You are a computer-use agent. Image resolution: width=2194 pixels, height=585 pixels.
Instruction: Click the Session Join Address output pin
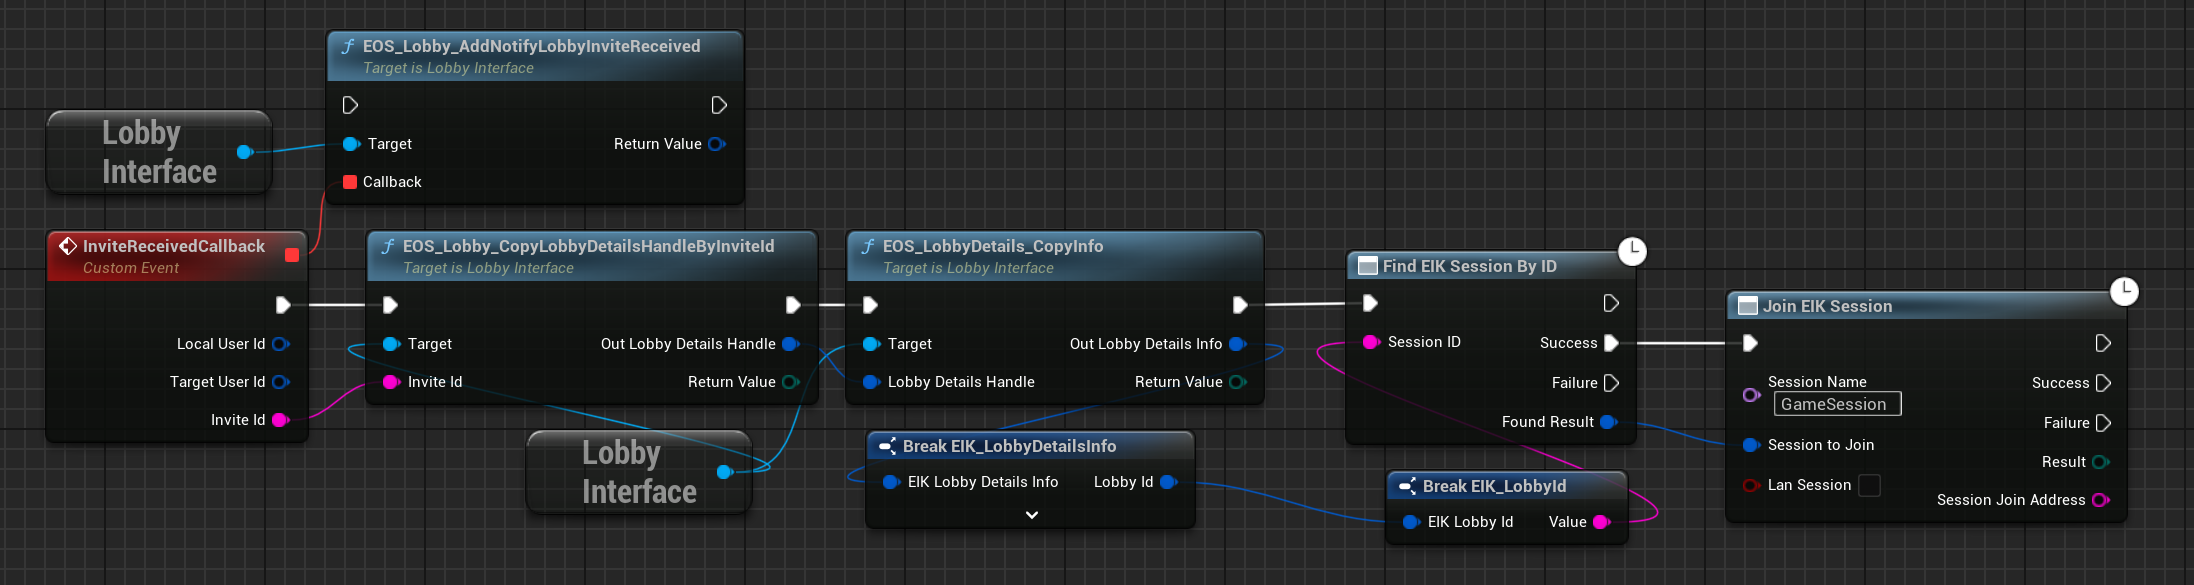tap(2100, 500)
